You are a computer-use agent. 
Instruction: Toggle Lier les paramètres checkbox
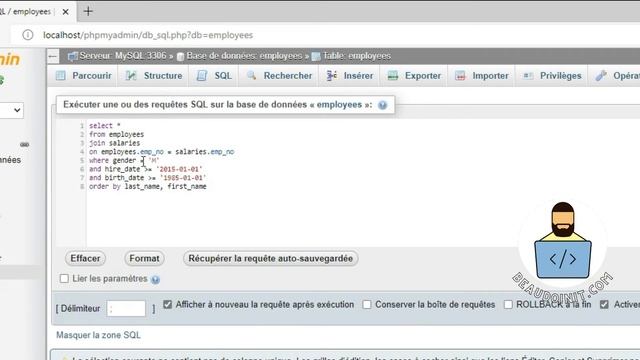[x=64, y=279]
